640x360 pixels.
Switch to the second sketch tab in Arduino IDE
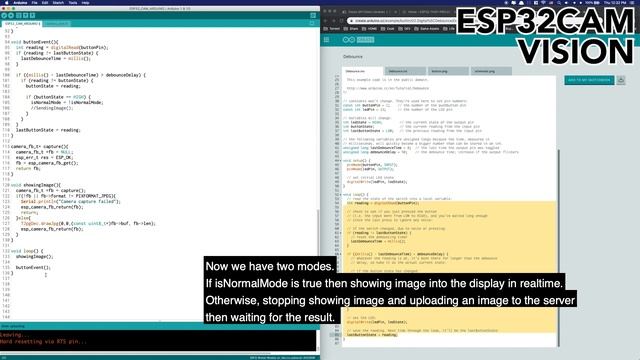[57, 24]
